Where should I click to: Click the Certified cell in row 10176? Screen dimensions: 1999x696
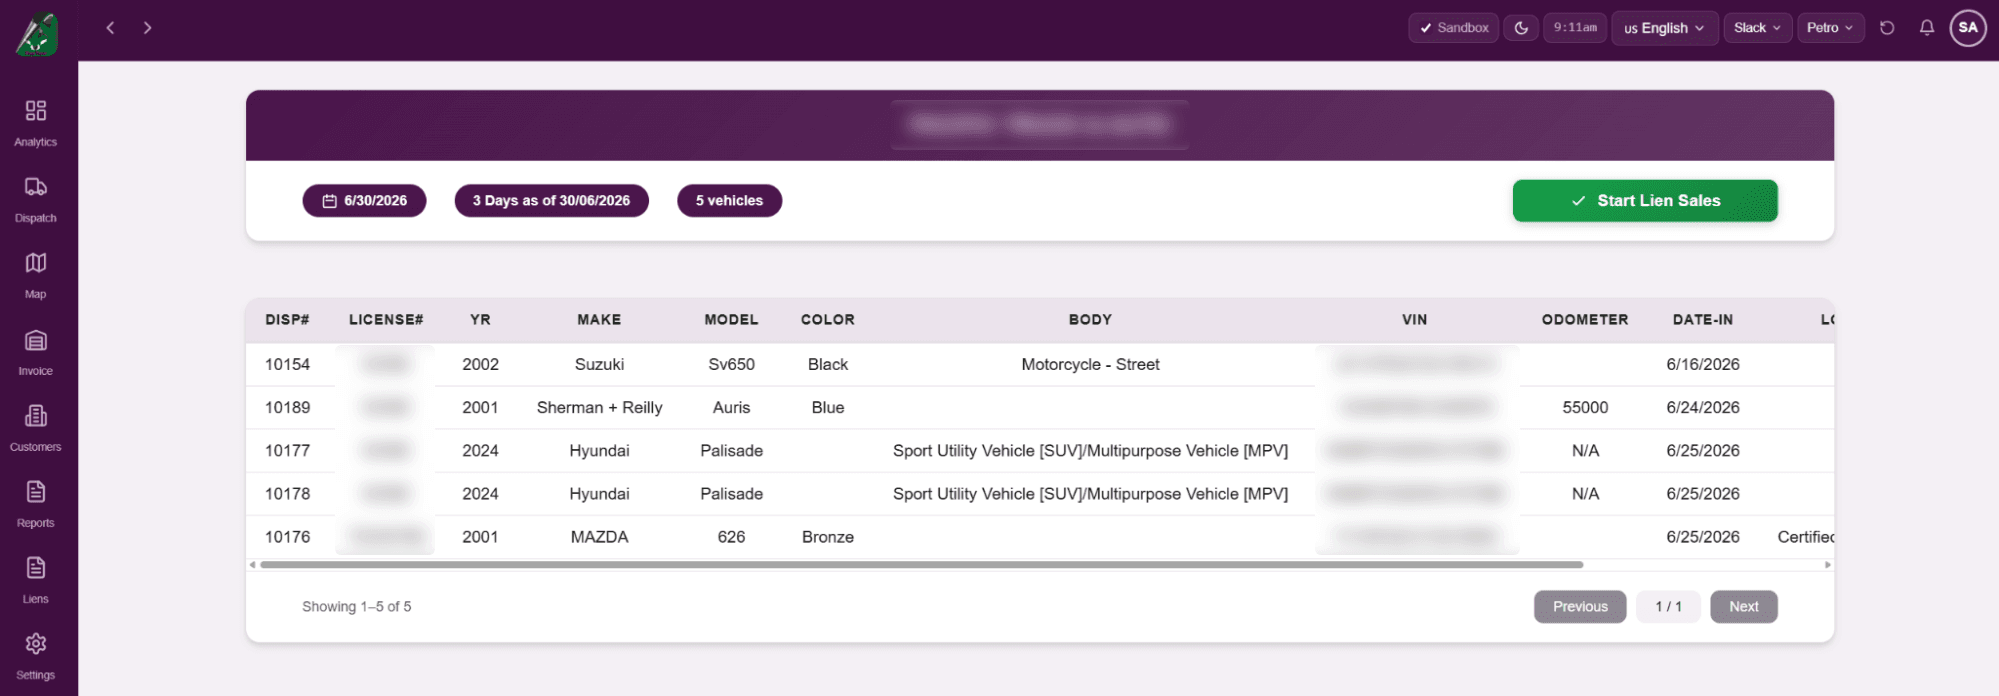[1805, 537]
